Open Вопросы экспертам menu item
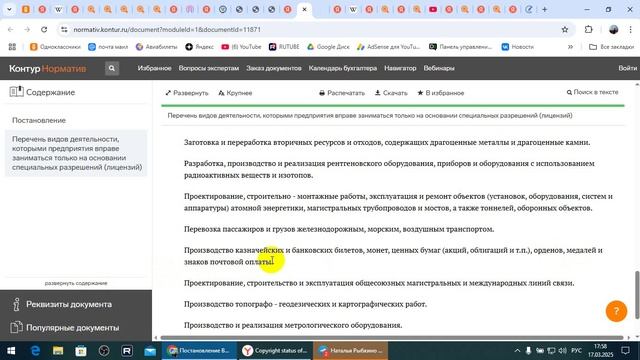640x360 pixels. tap(209, 68)
